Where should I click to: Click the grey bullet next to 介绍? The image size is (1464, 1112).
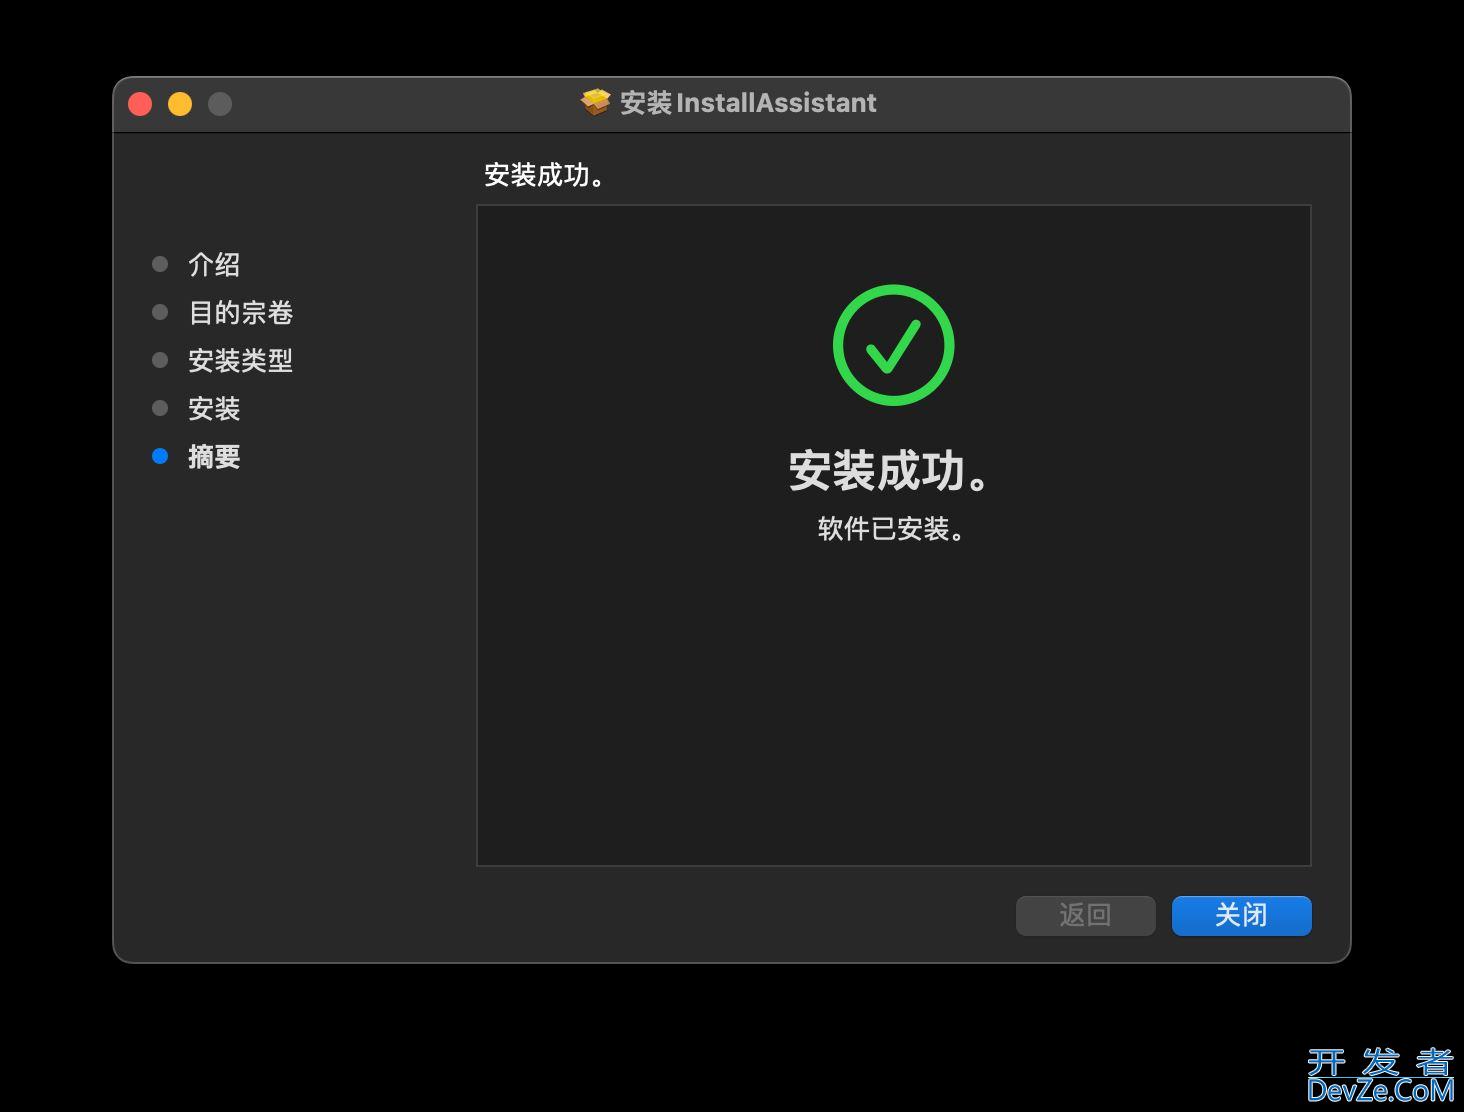pyautogui.click(x=160, y=264)
